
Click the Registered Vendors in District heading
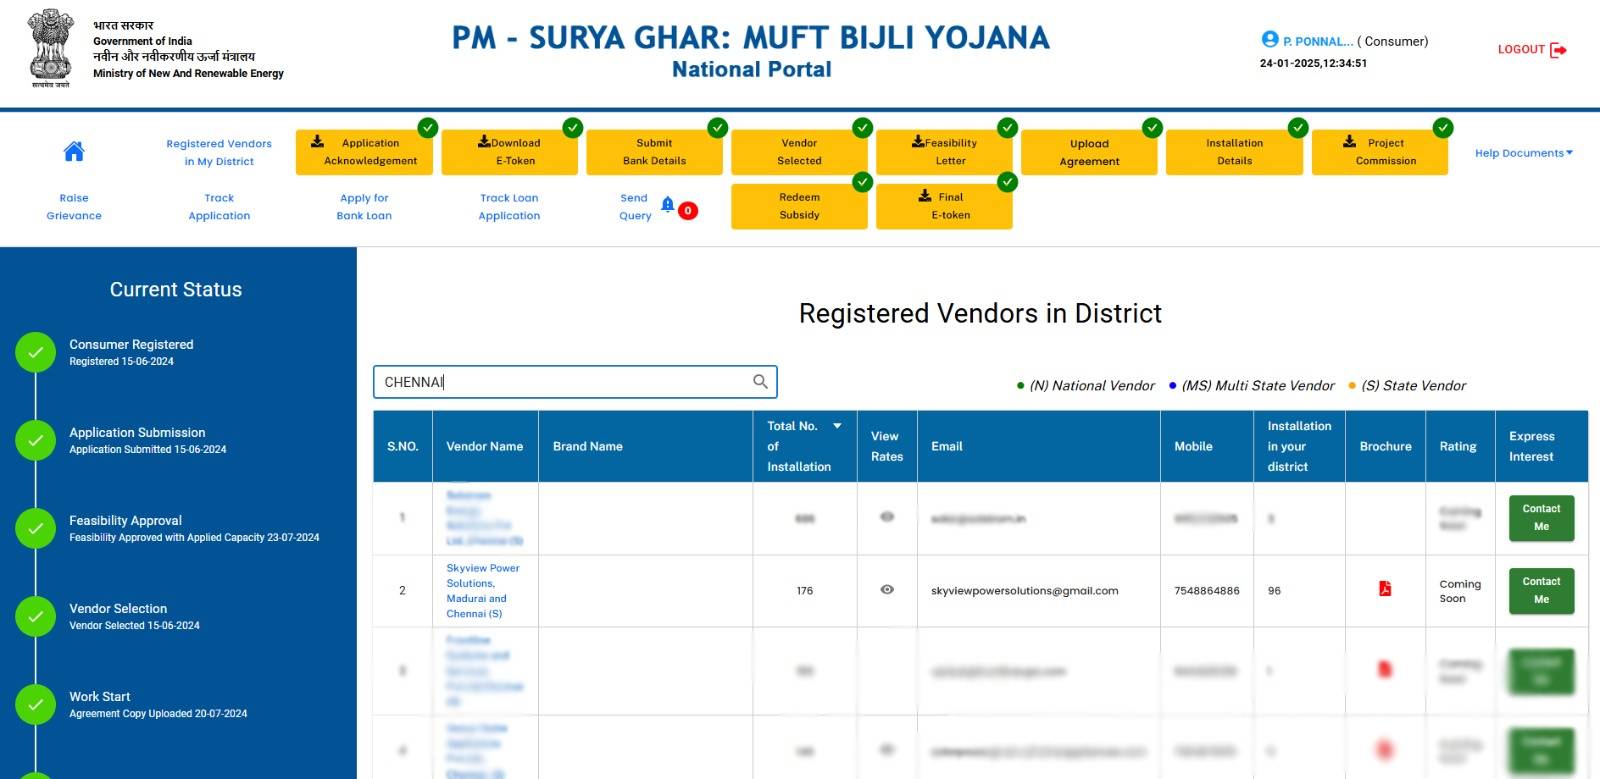(x=980, y=313)
